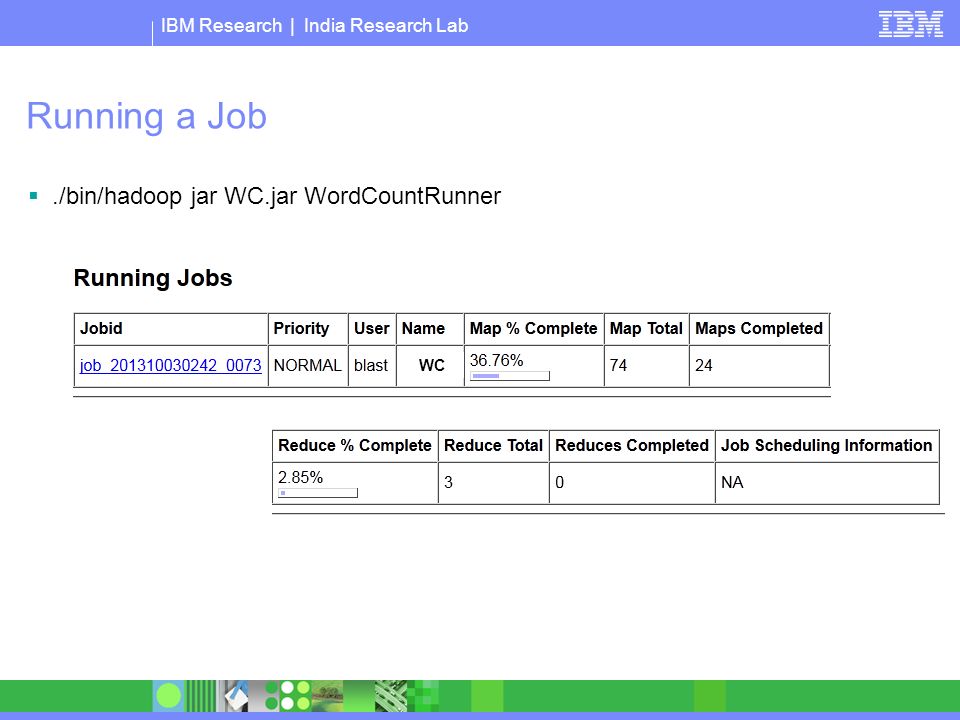Select 'Map % Complete' column header

(x=534, y=329)
